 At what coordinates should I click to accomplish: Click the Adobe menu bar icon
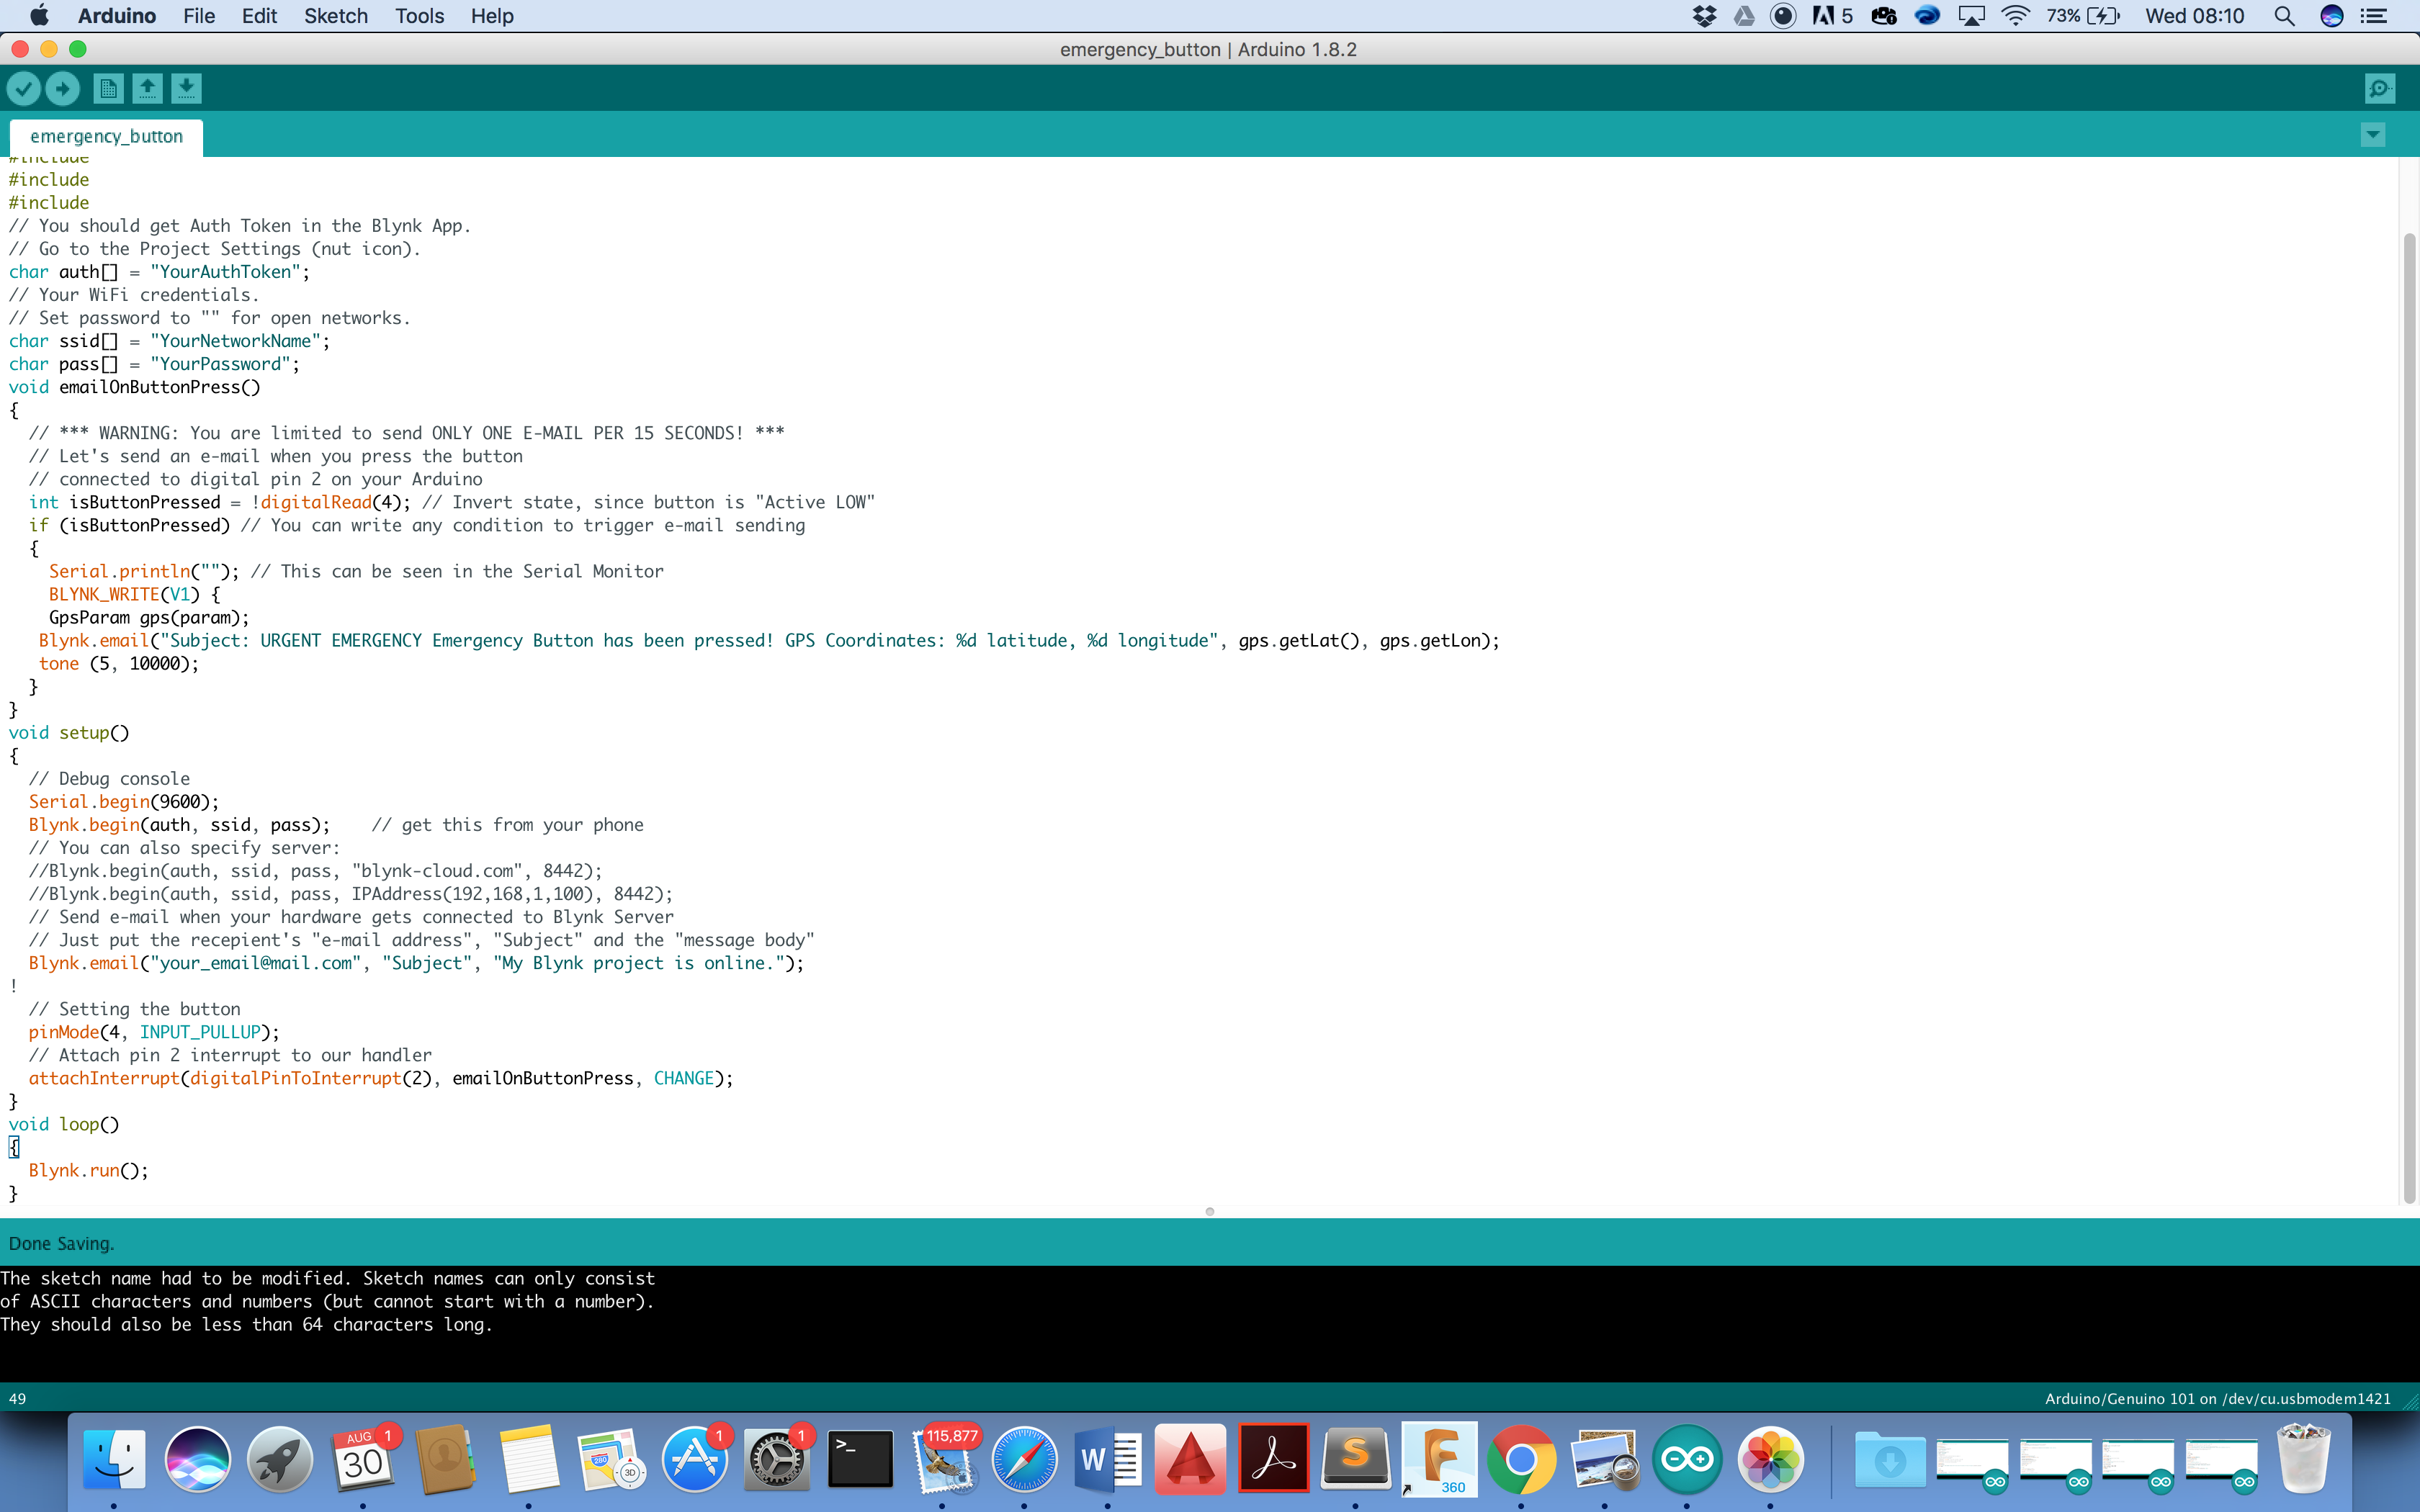[1832, 16]
